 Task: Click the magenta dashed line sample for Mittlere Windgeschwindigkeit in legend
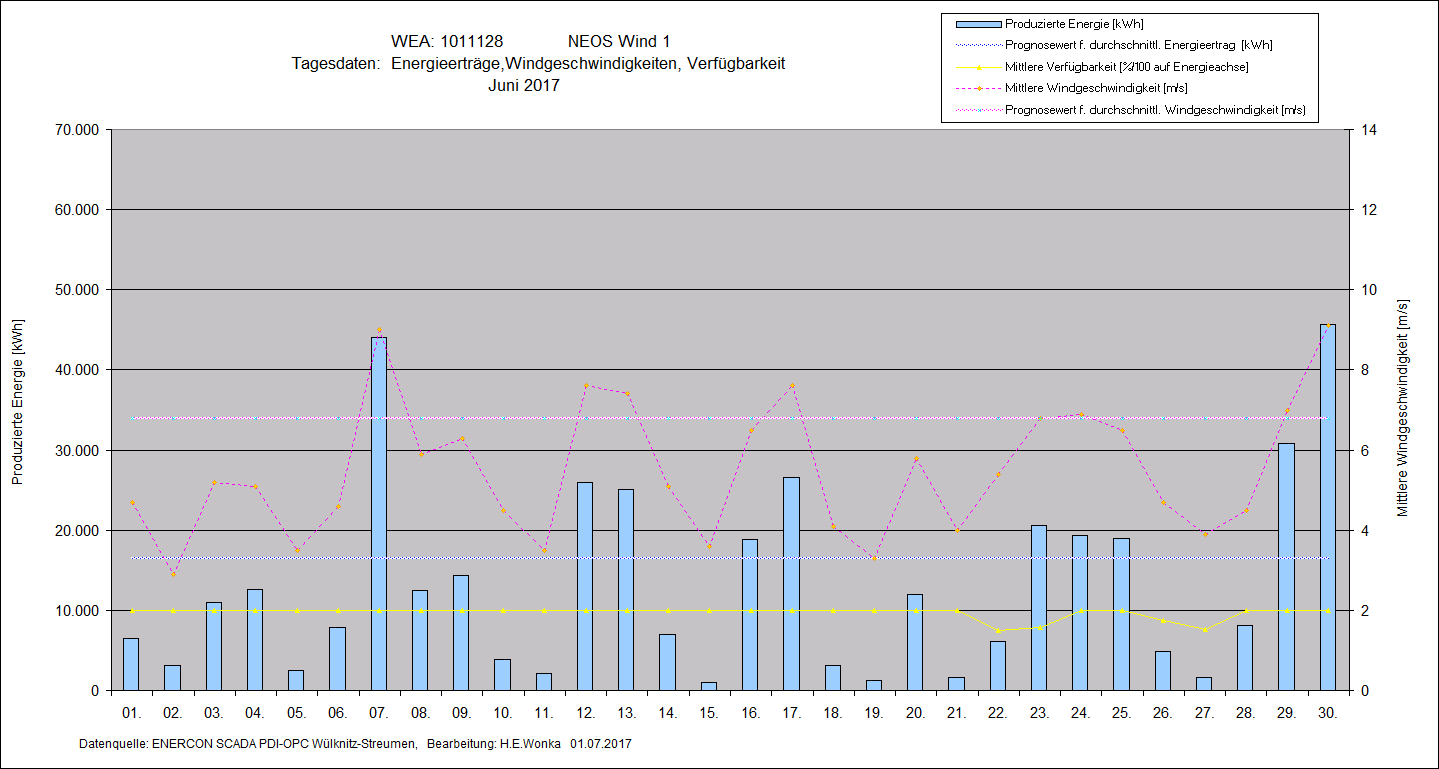[977, 88]
